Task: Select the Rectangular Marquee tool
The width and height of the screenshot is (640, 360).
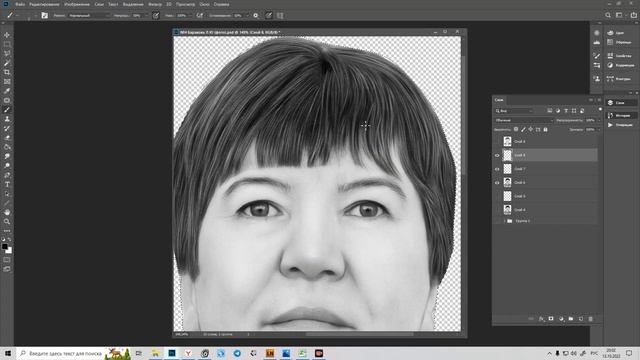Action: [7, 44]
